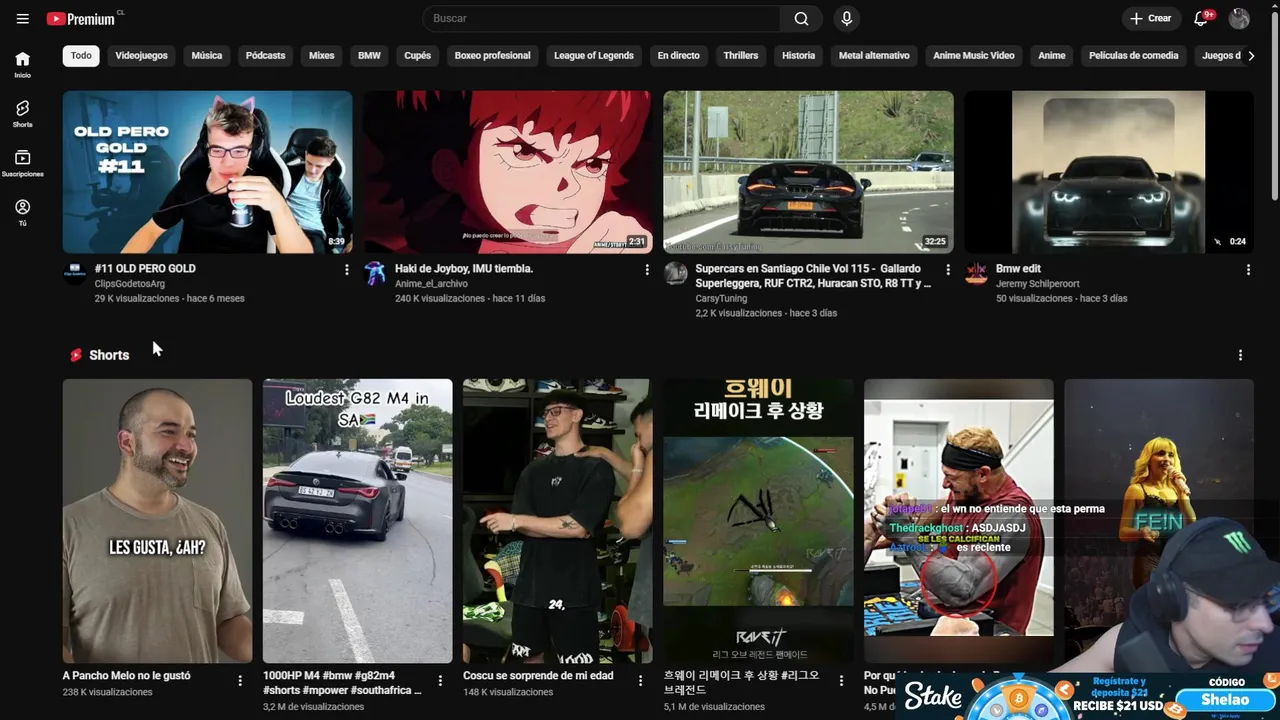
Task: Open the Coscu short thumbnail
Action: coord(557,520)
